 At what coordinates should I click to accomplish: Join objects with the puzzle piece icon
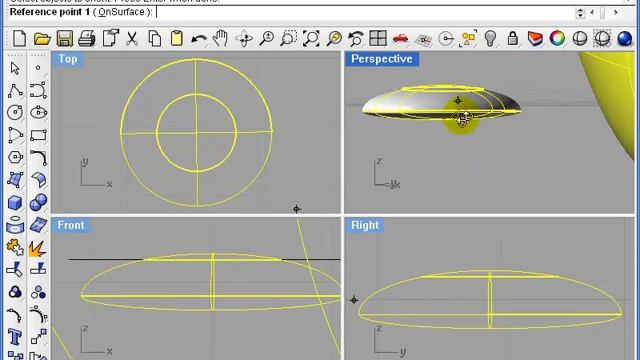tap(15, 247)
